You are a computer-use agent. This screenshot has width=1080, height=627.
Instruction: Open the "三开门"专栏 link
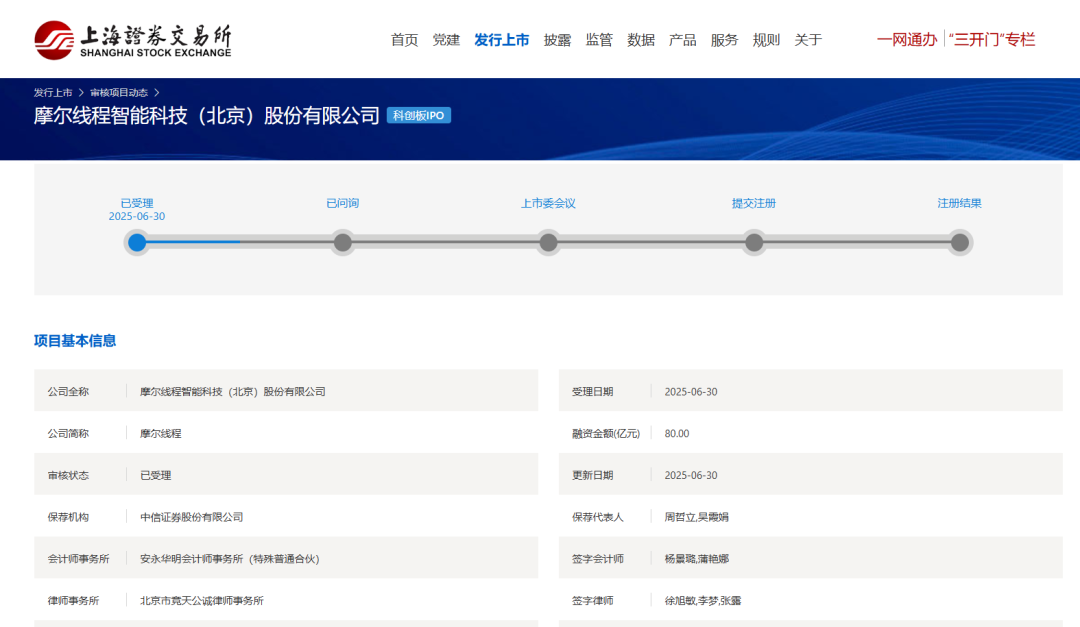coord(992,40)
